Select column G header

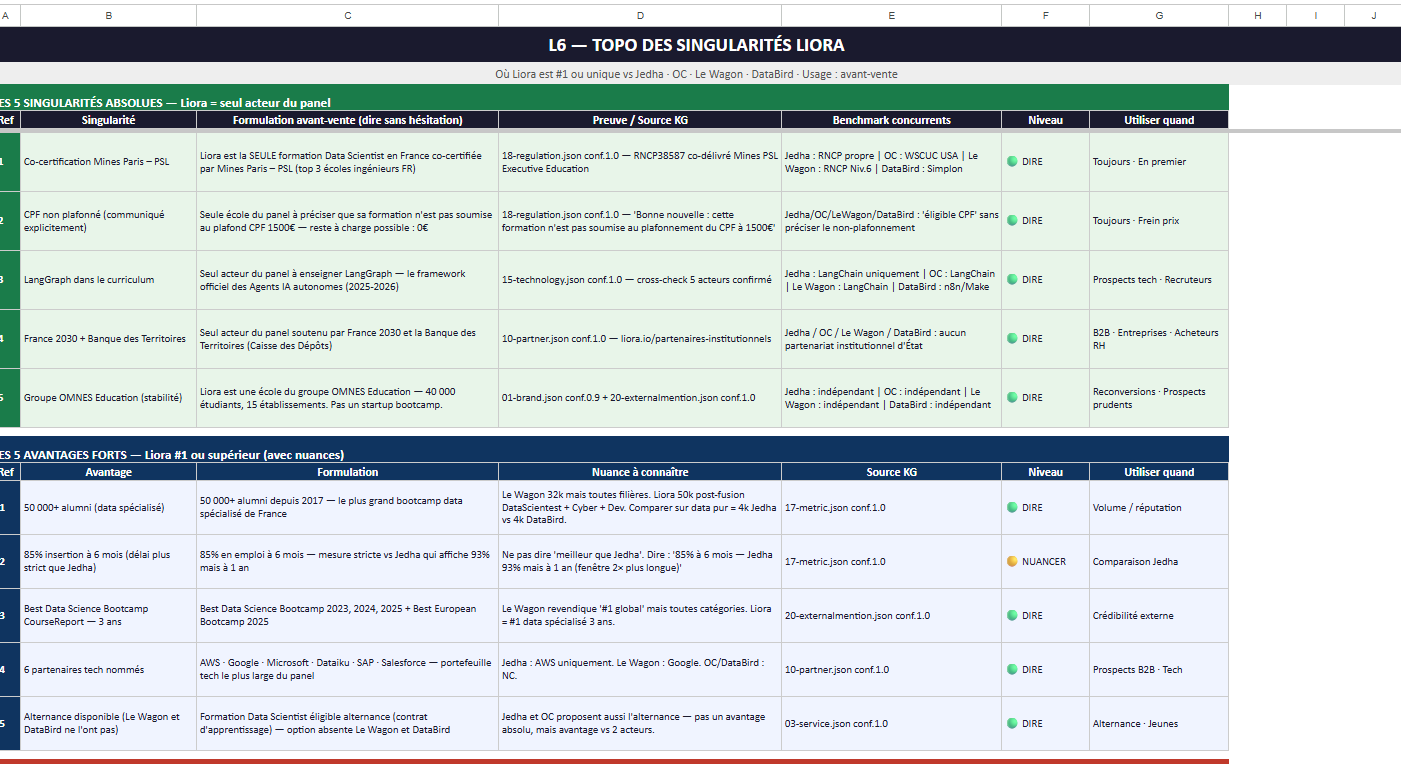point(1159,15)
